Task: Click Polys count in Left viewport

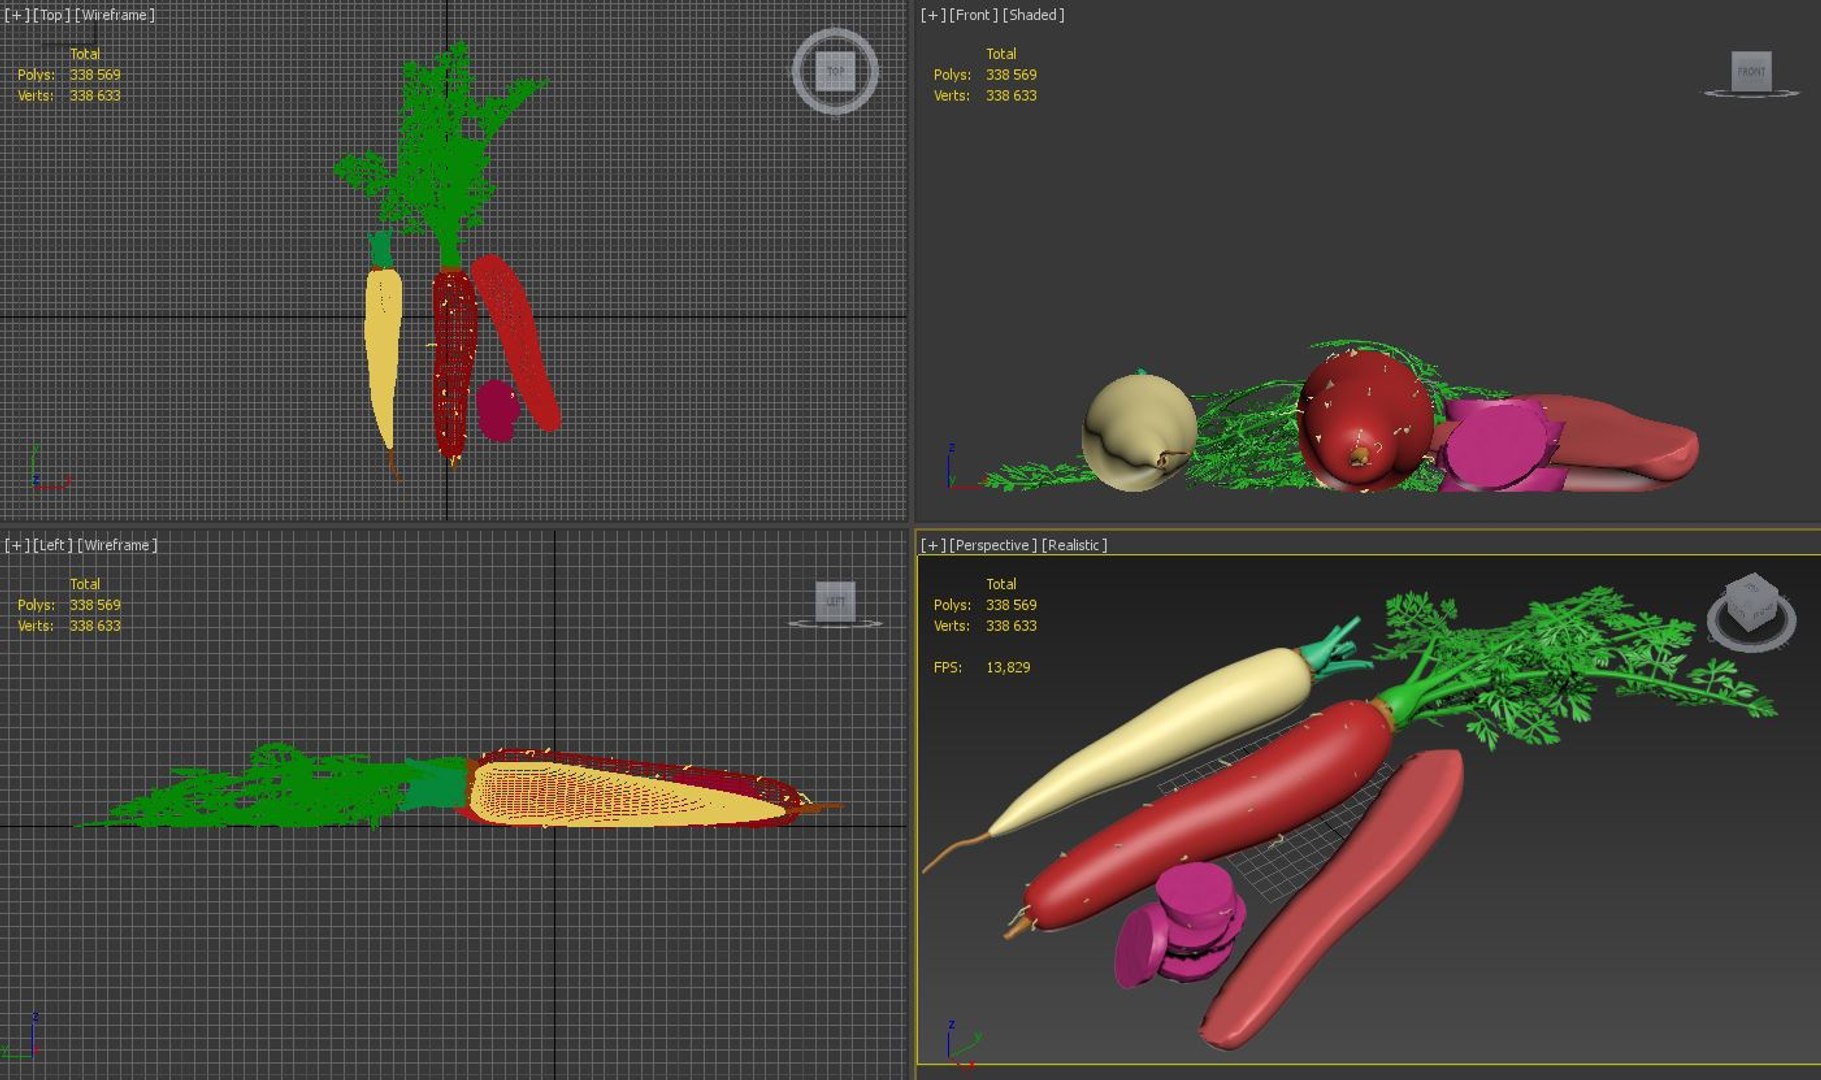Action: (x=95, y=605)
